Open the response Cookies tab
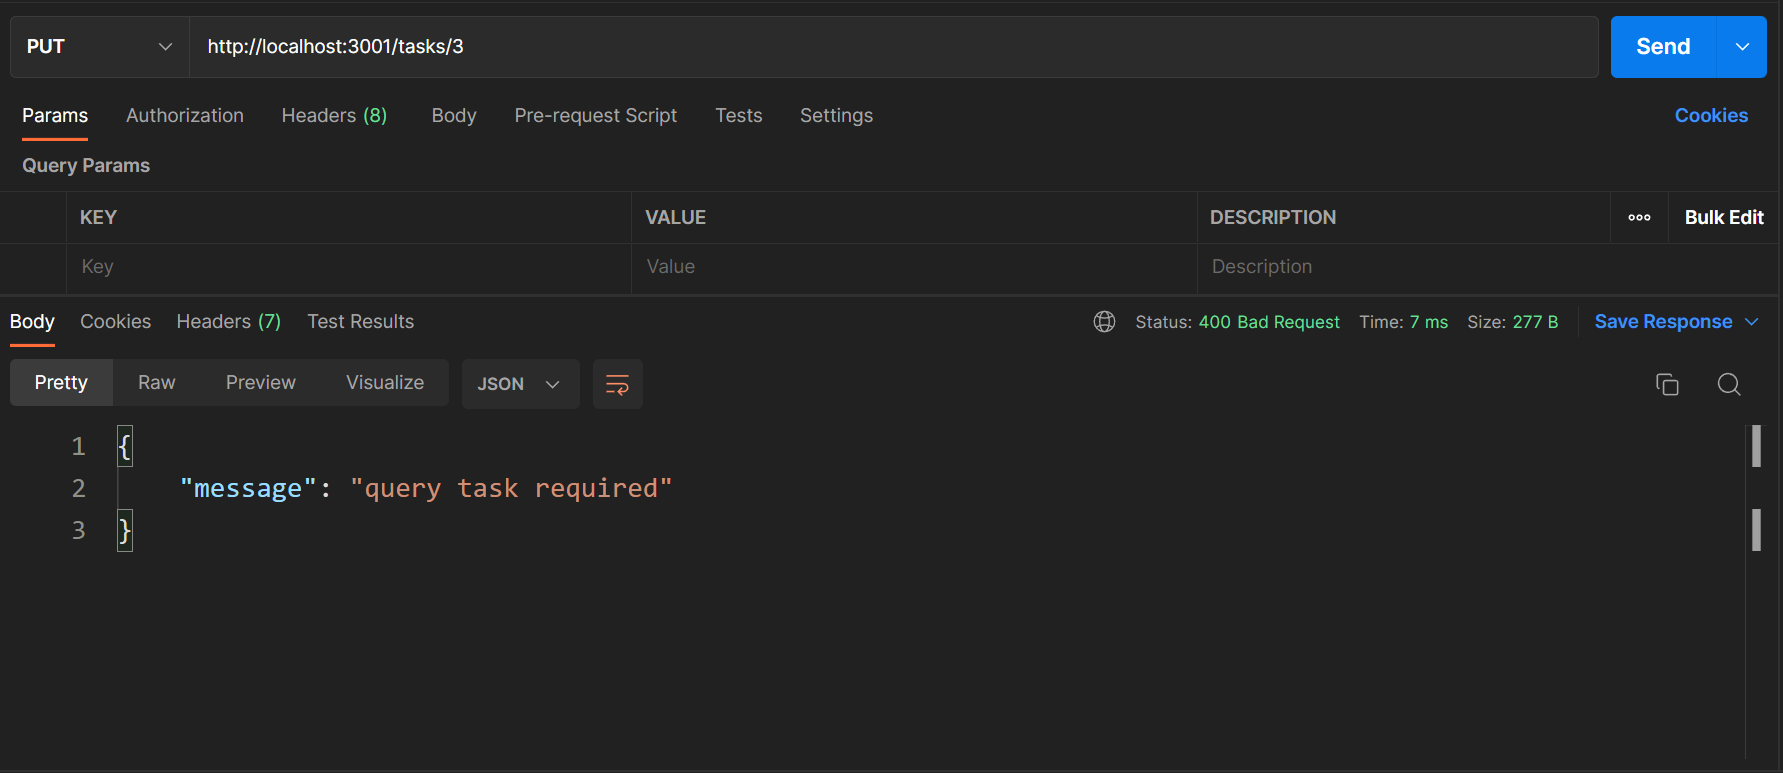This screenshot has height=773, width=1783. (116, 322)
